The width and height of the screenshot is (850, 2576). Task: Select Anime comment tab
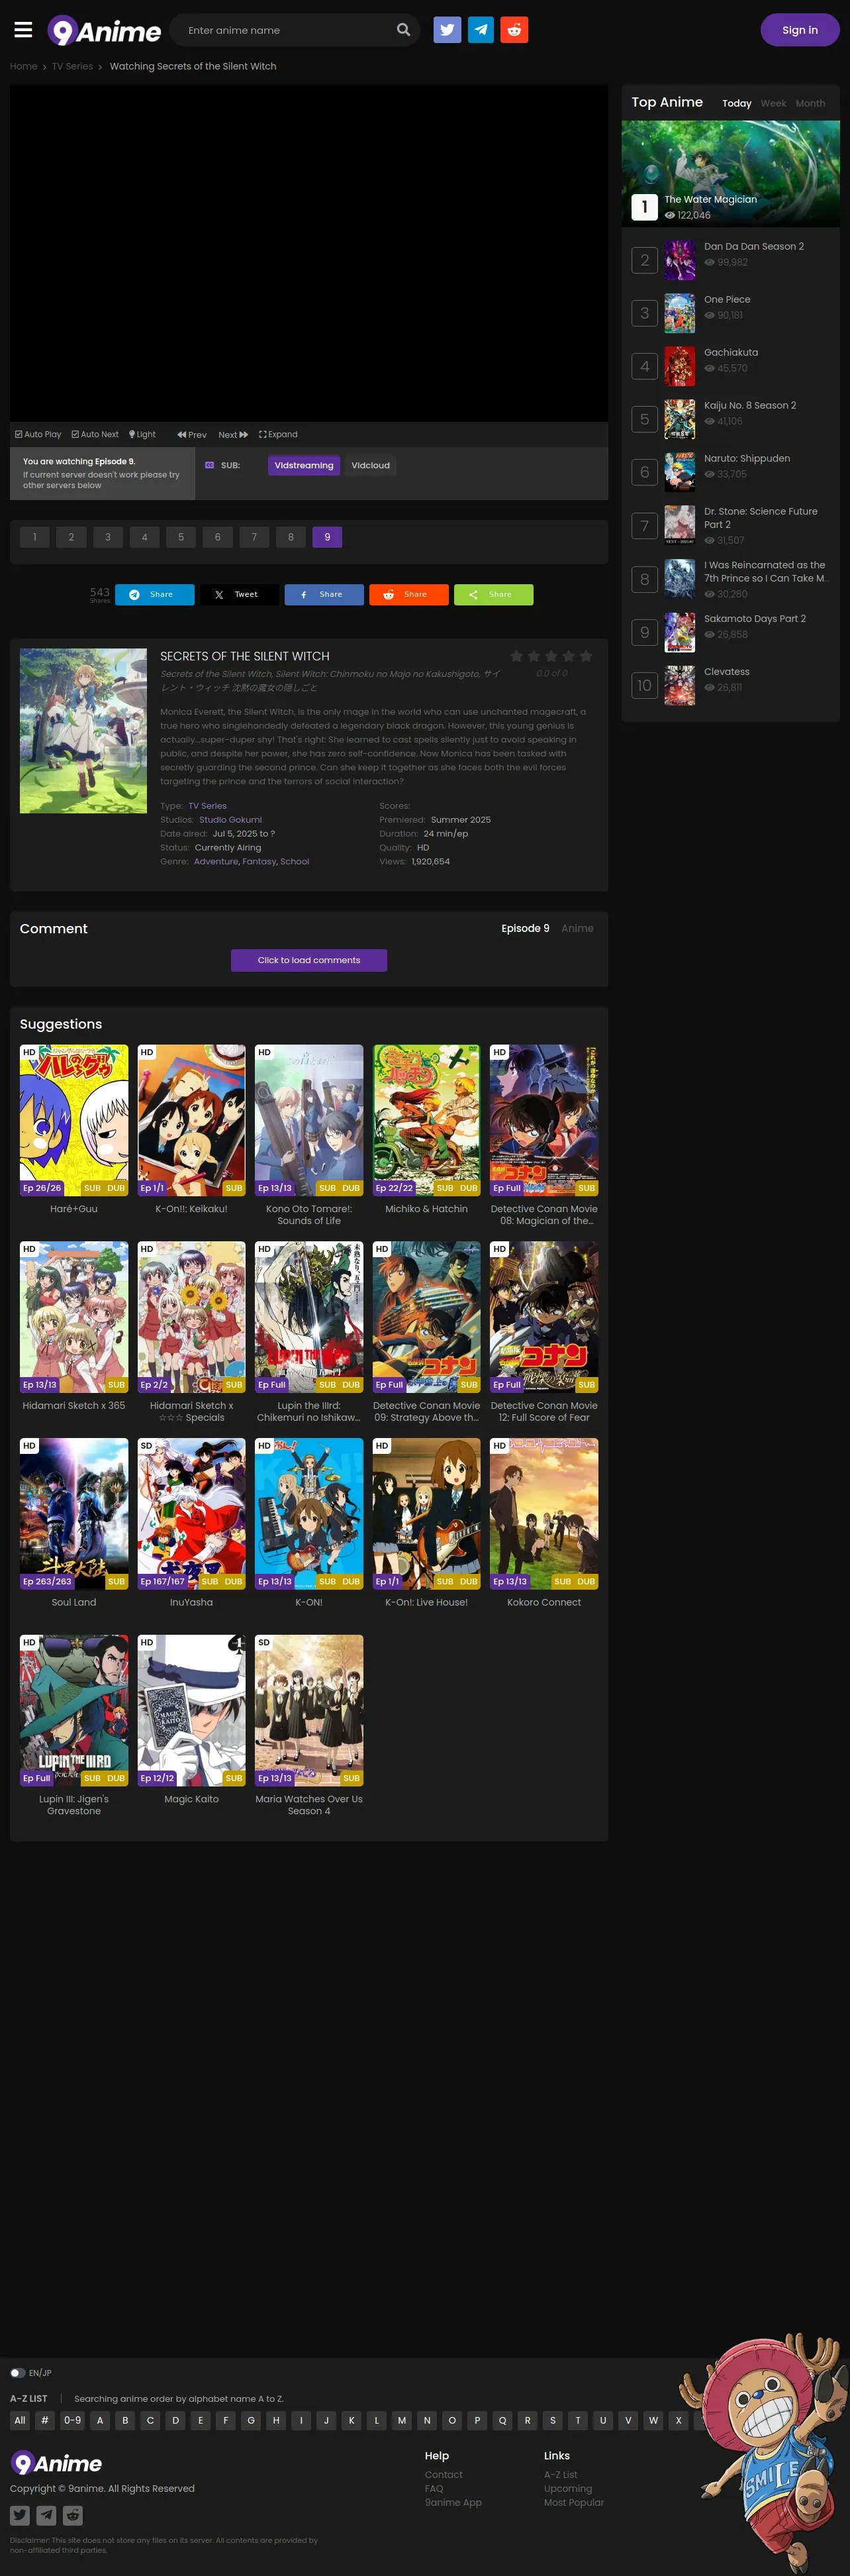577,928
